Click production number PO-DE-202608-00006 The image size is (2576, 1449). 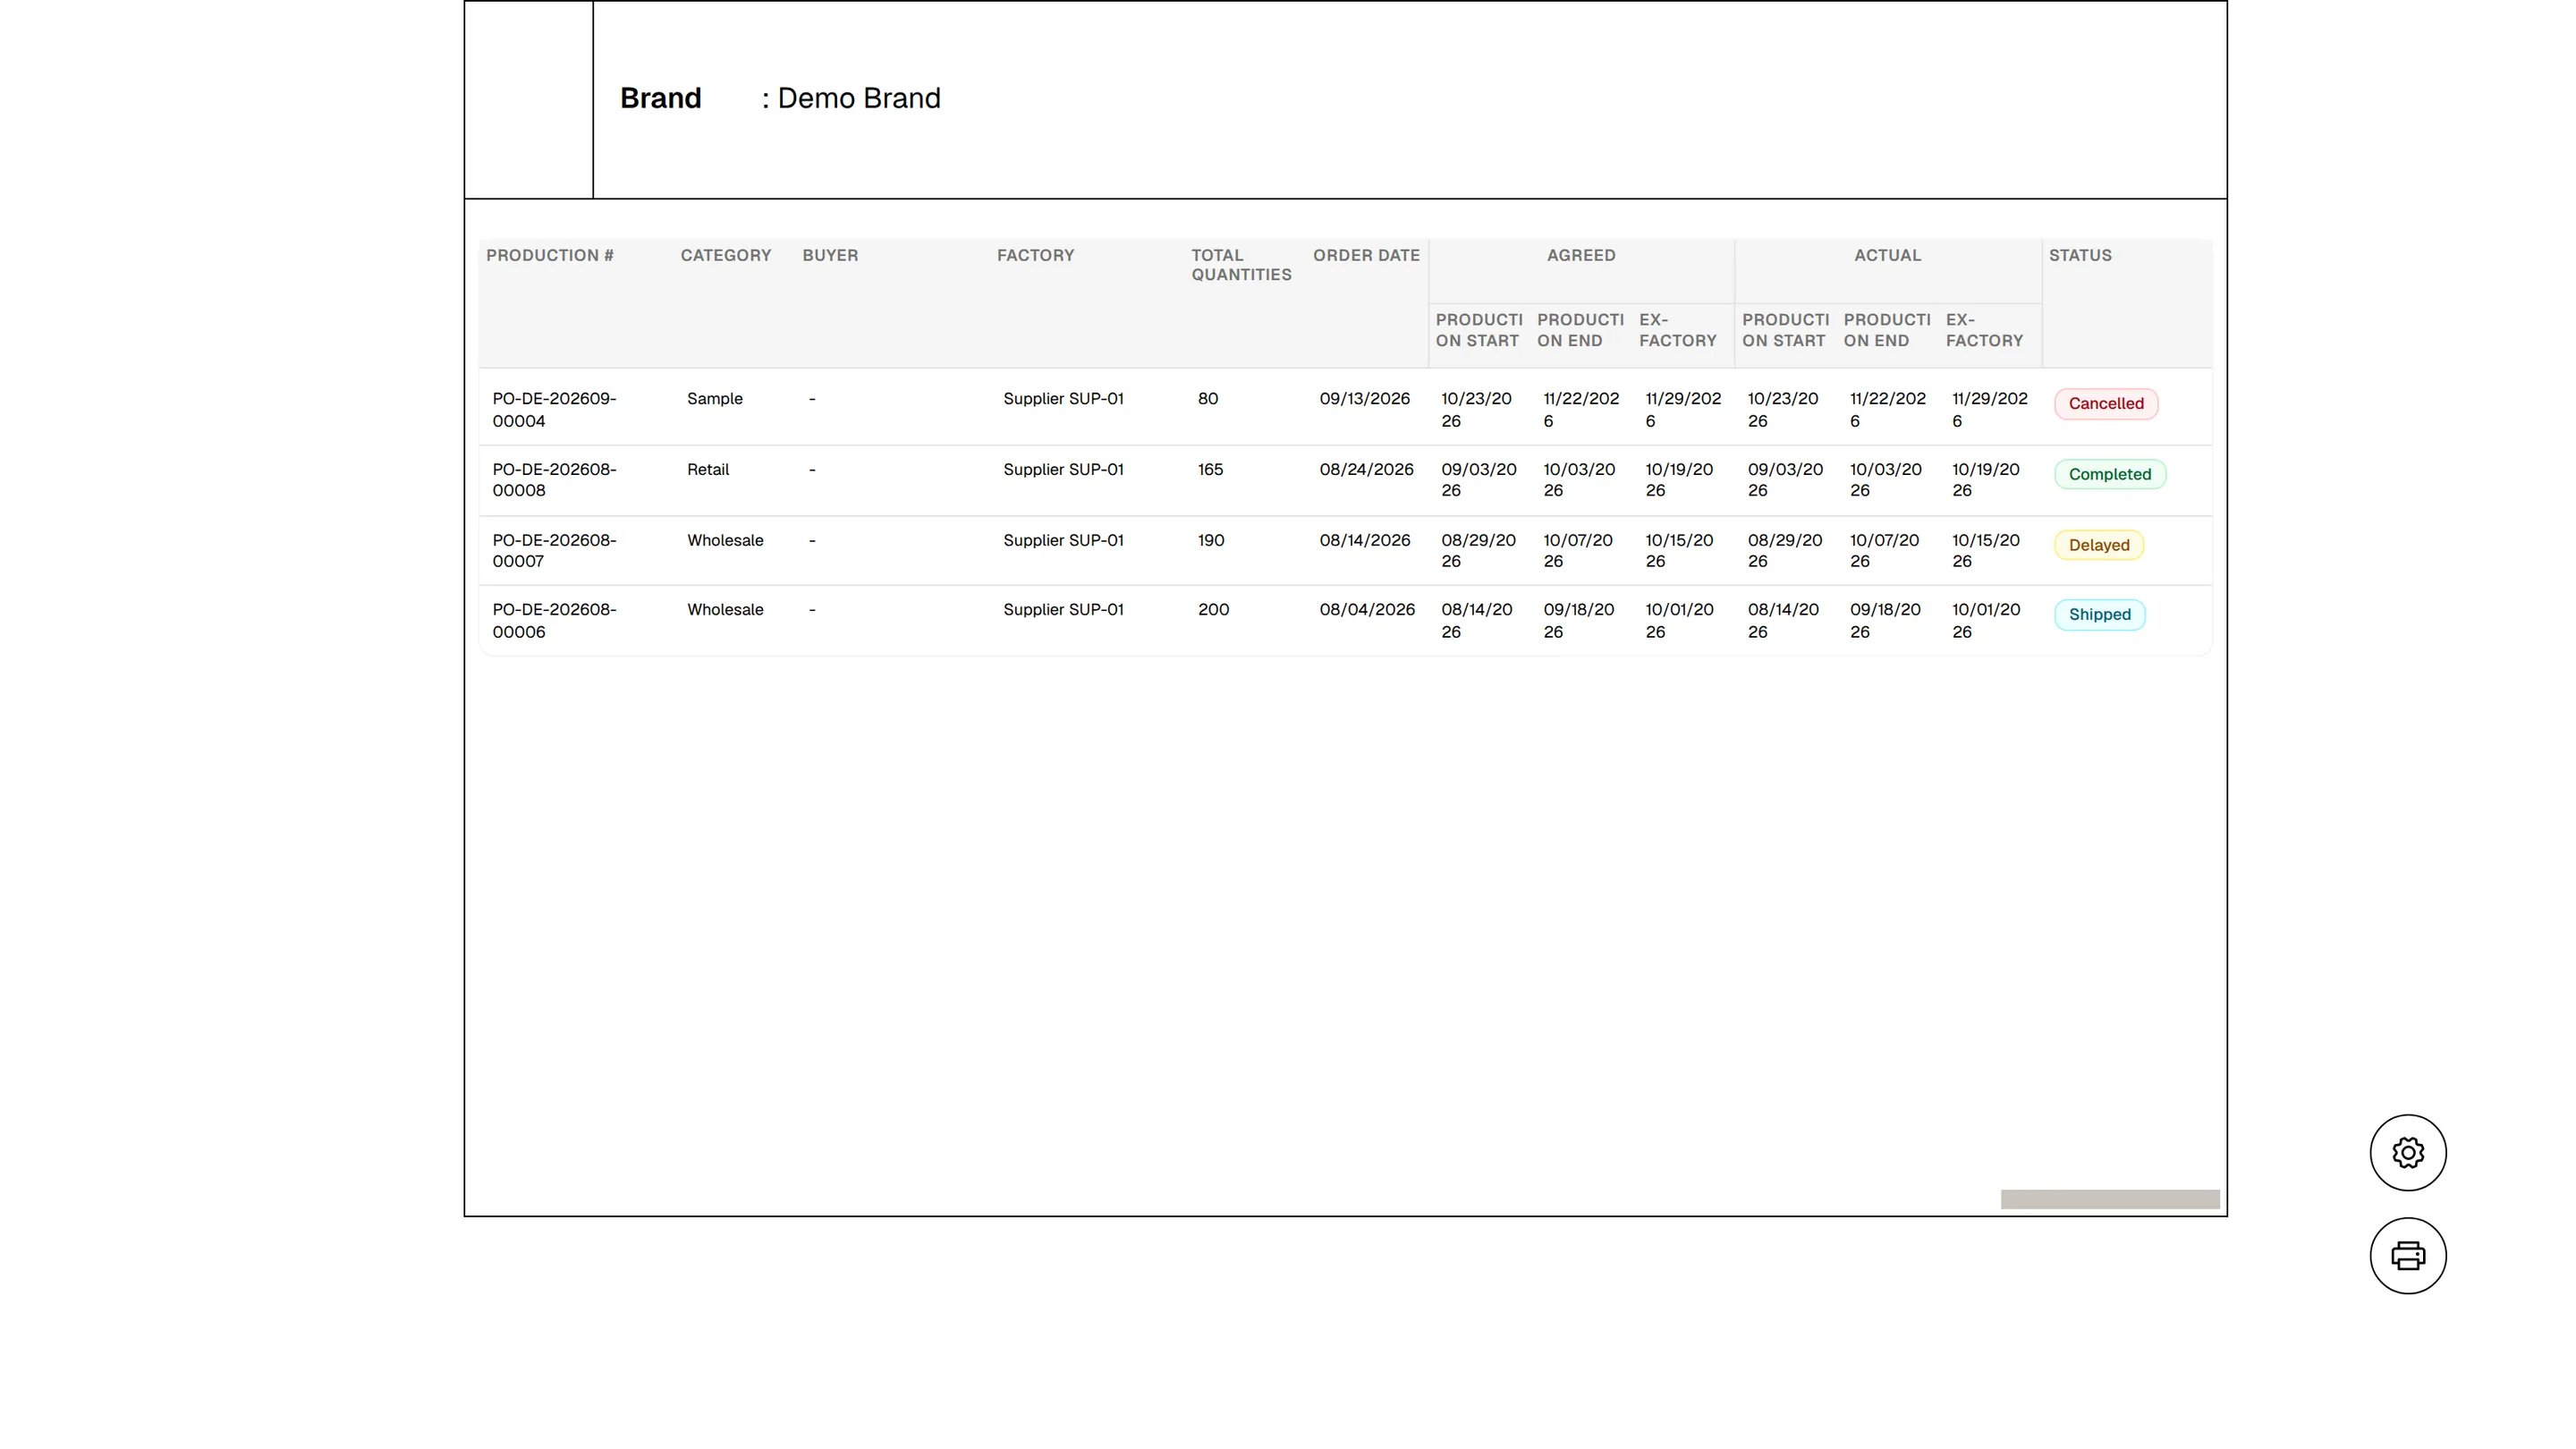tap(554, 621)
